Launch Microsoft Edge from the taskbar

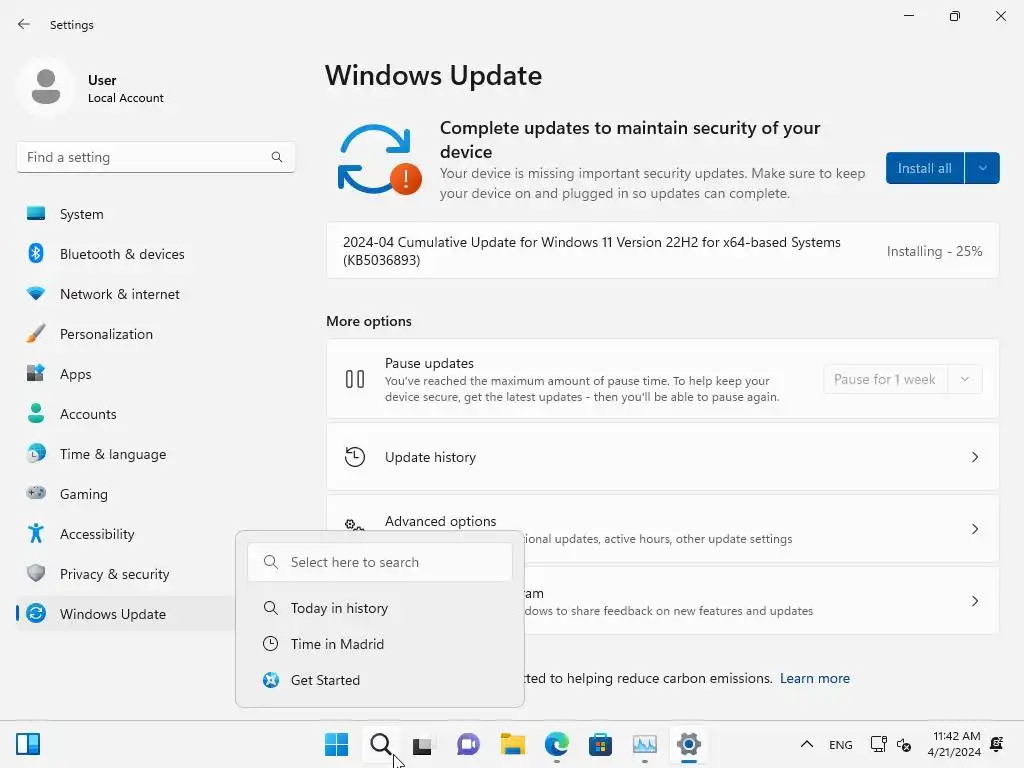pyautogui.click(x=556, y=744)
